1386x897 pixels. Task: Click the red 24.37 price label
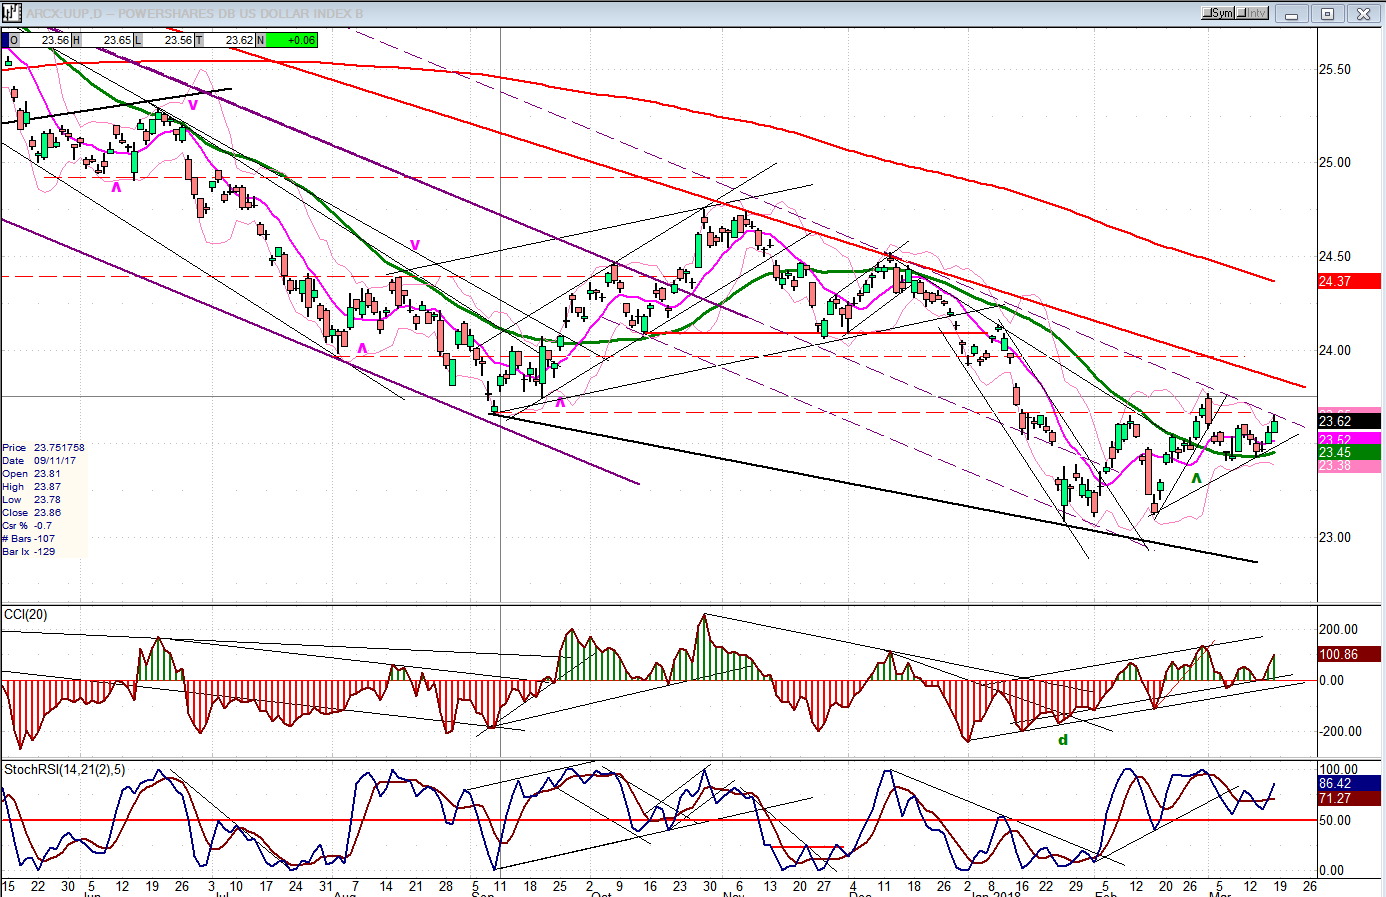coord(1335,281)
